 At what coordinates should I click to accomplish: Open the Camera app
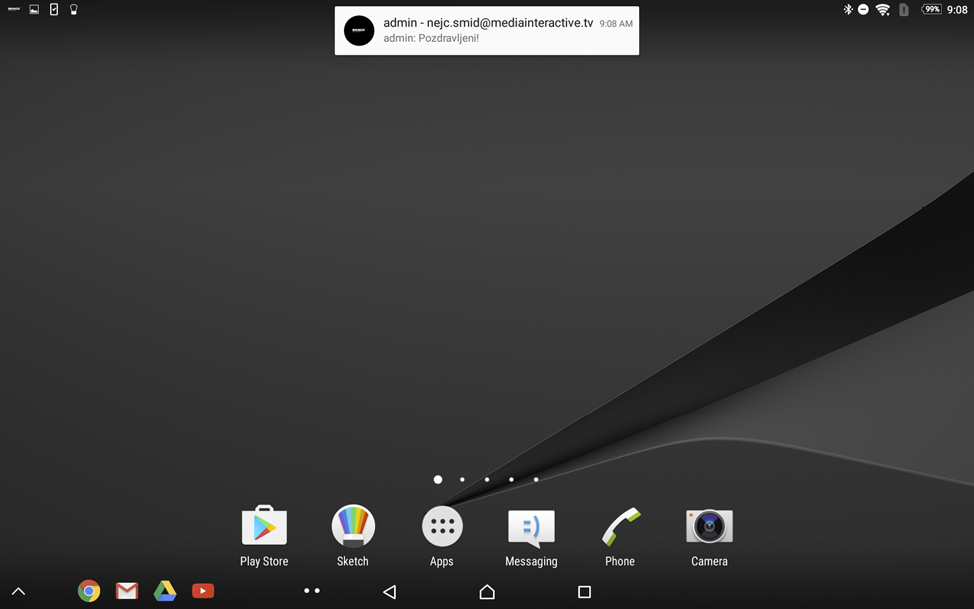coord(709,536)
